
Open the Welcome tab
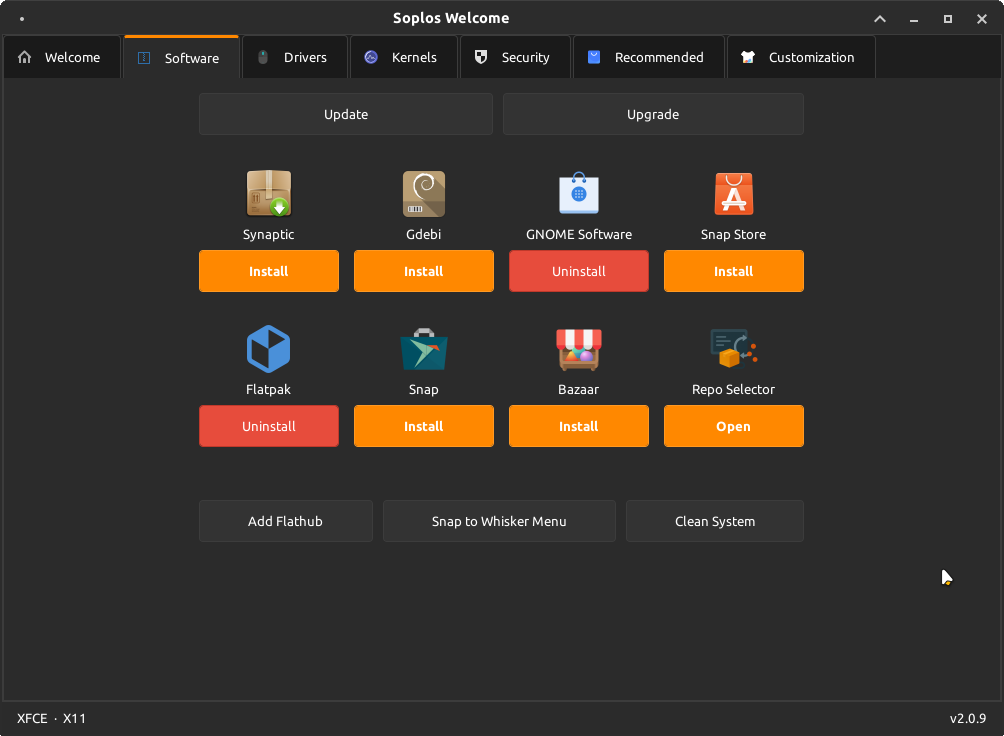coord(62,57)
